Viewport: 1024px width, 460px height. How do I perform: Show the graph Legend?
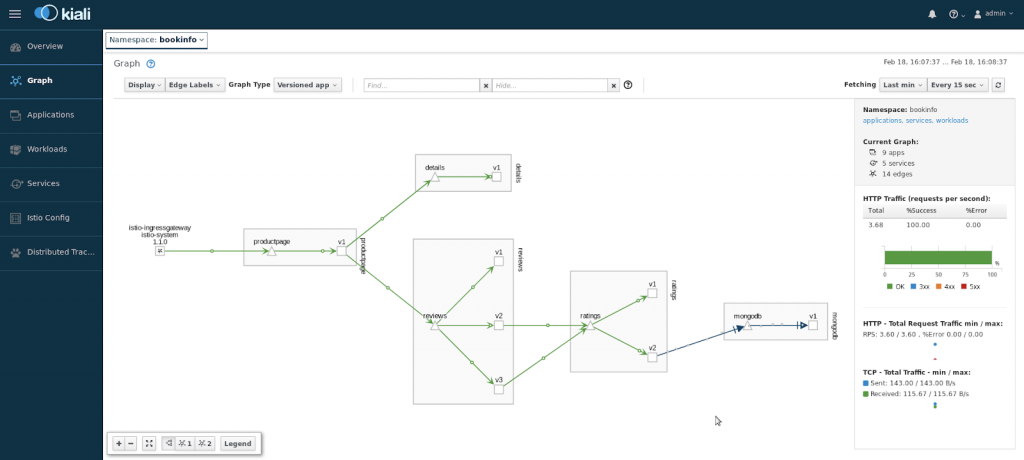point(238,443)
